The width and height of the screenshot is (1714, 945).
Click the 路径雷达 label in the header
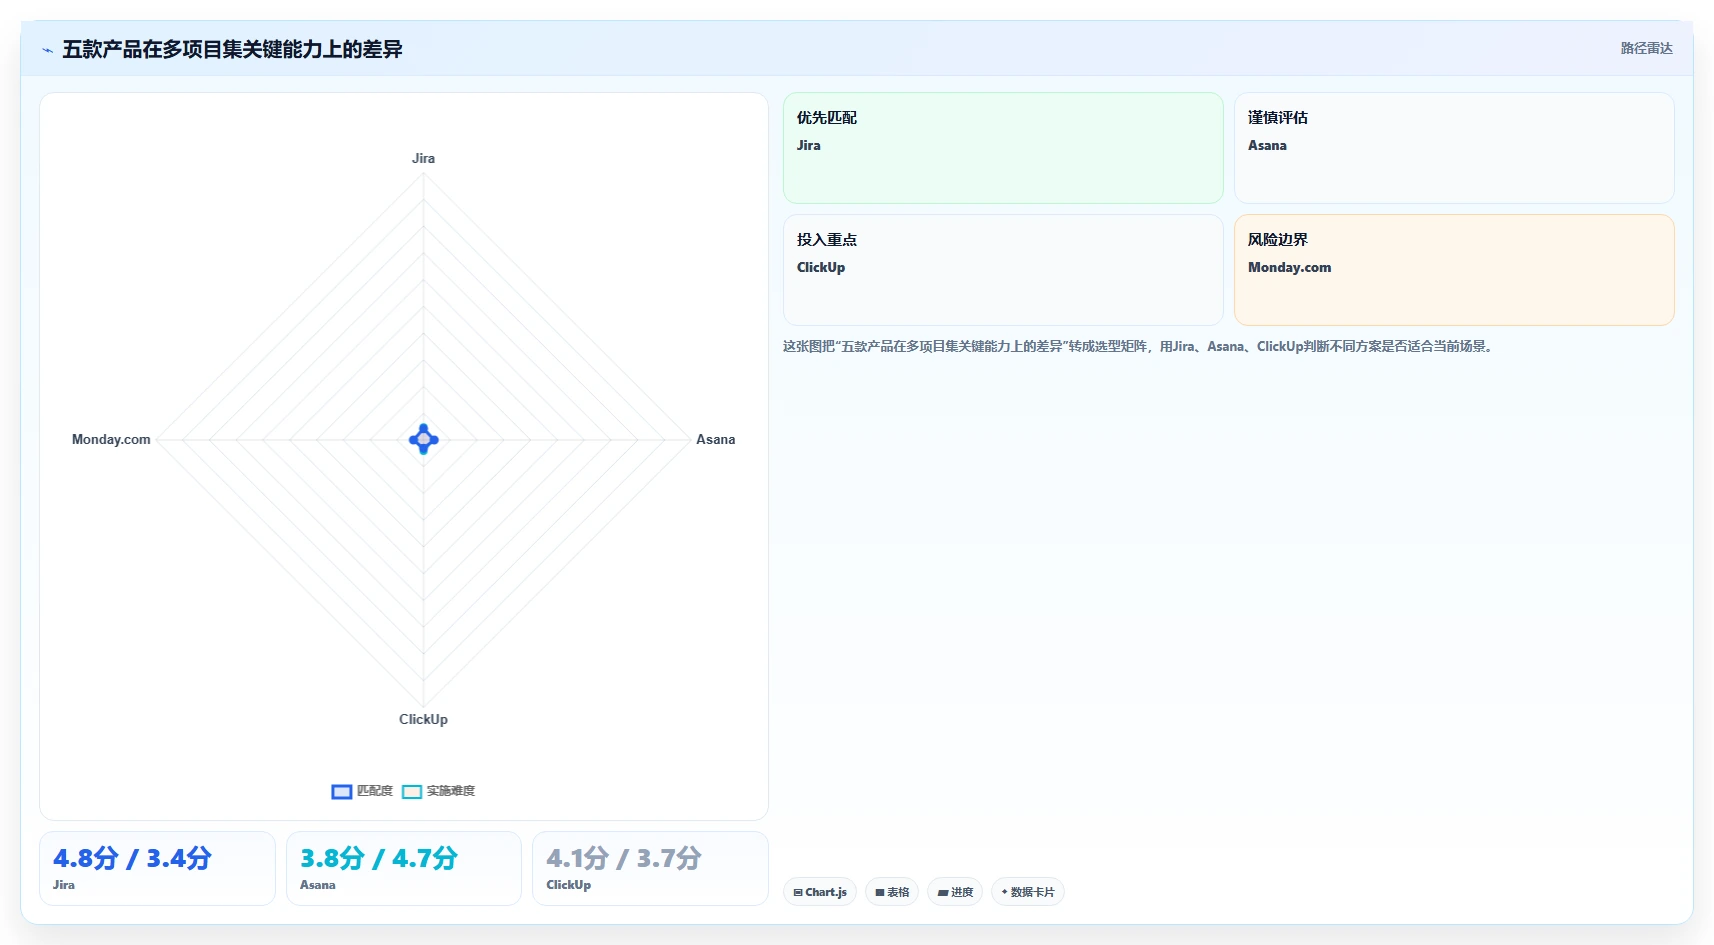click(x=1646, y=48)
